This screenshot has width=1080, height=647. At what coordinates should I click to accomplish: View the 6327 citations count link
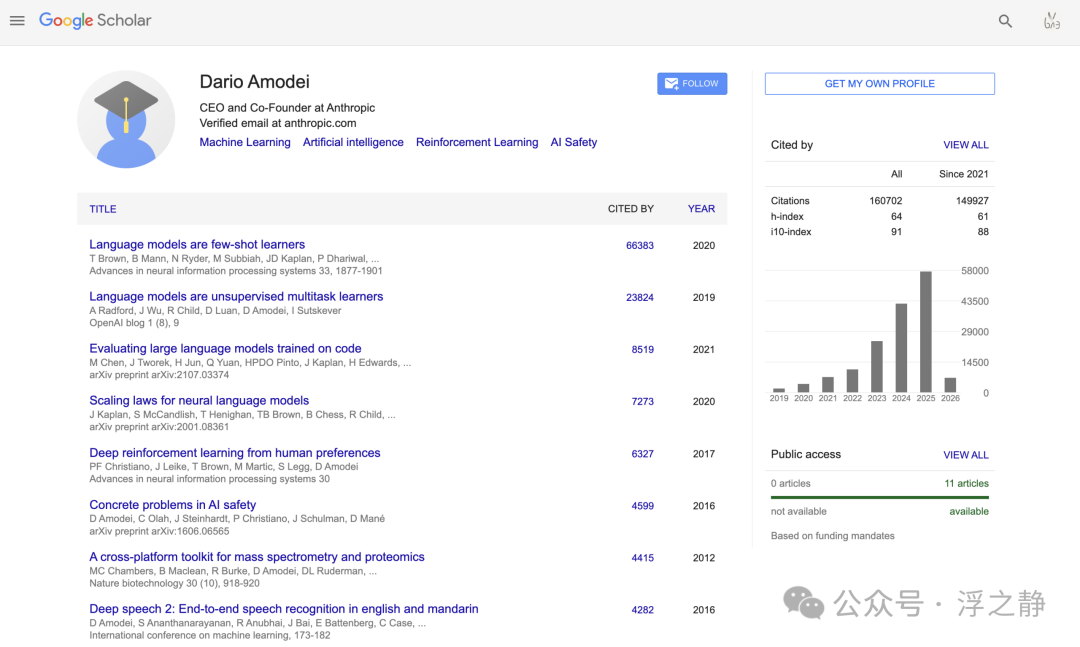(x=643, y=453)
